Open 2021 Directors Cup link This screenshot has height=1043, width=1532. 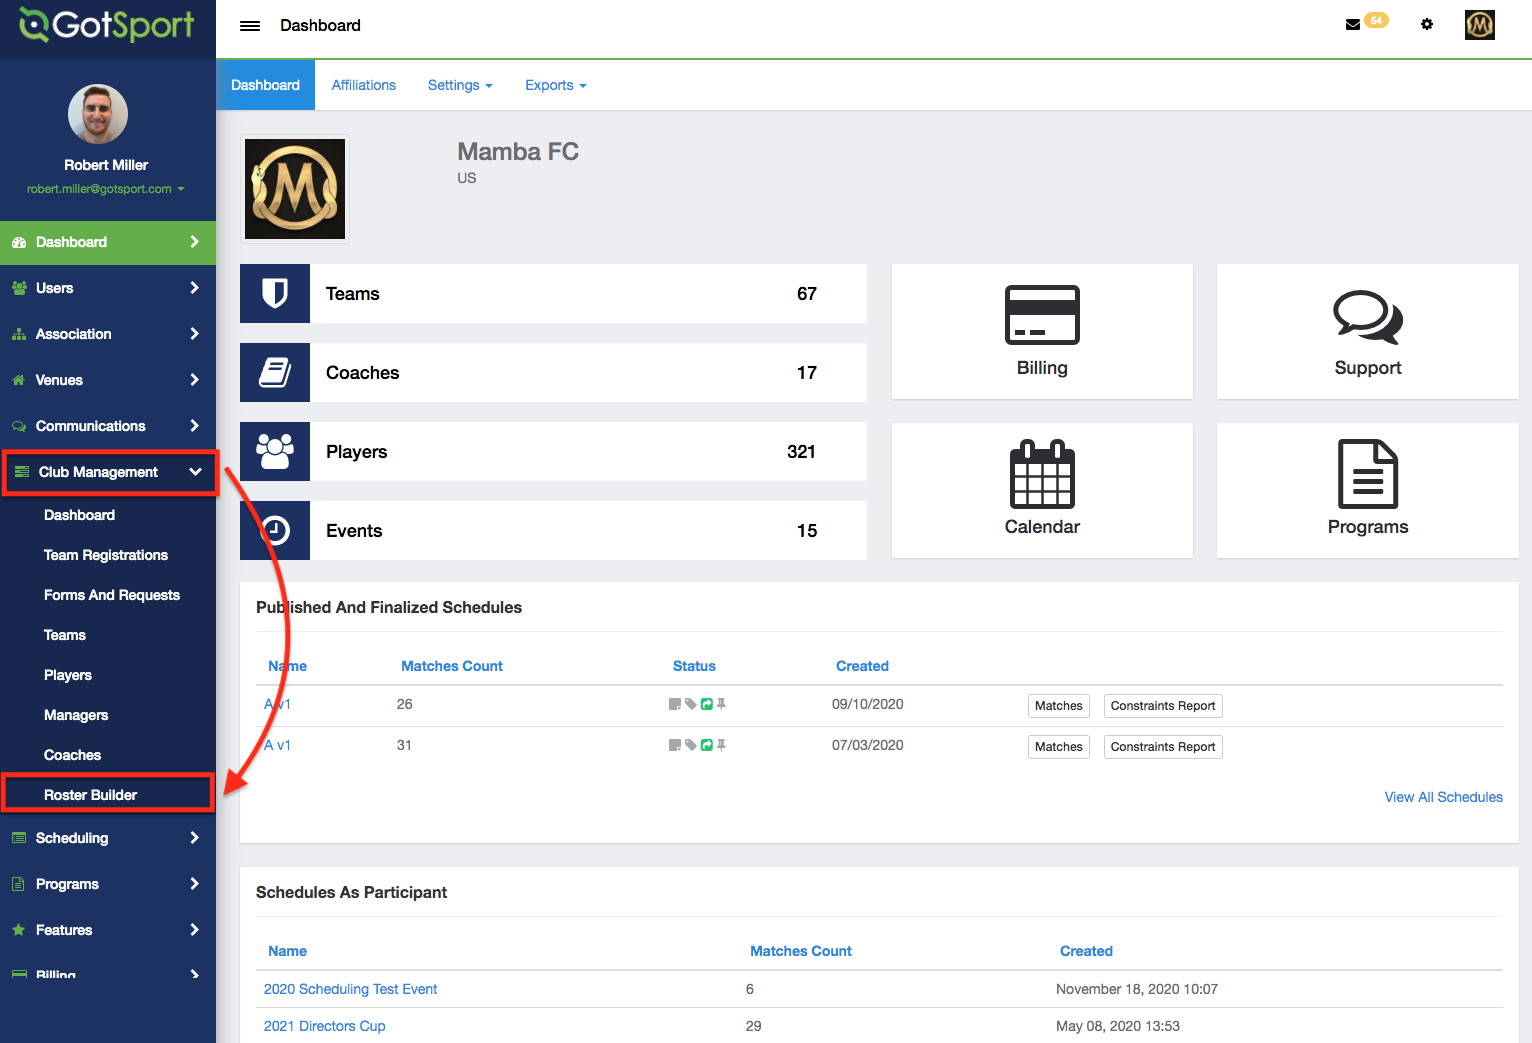(x=324, y=1026)
